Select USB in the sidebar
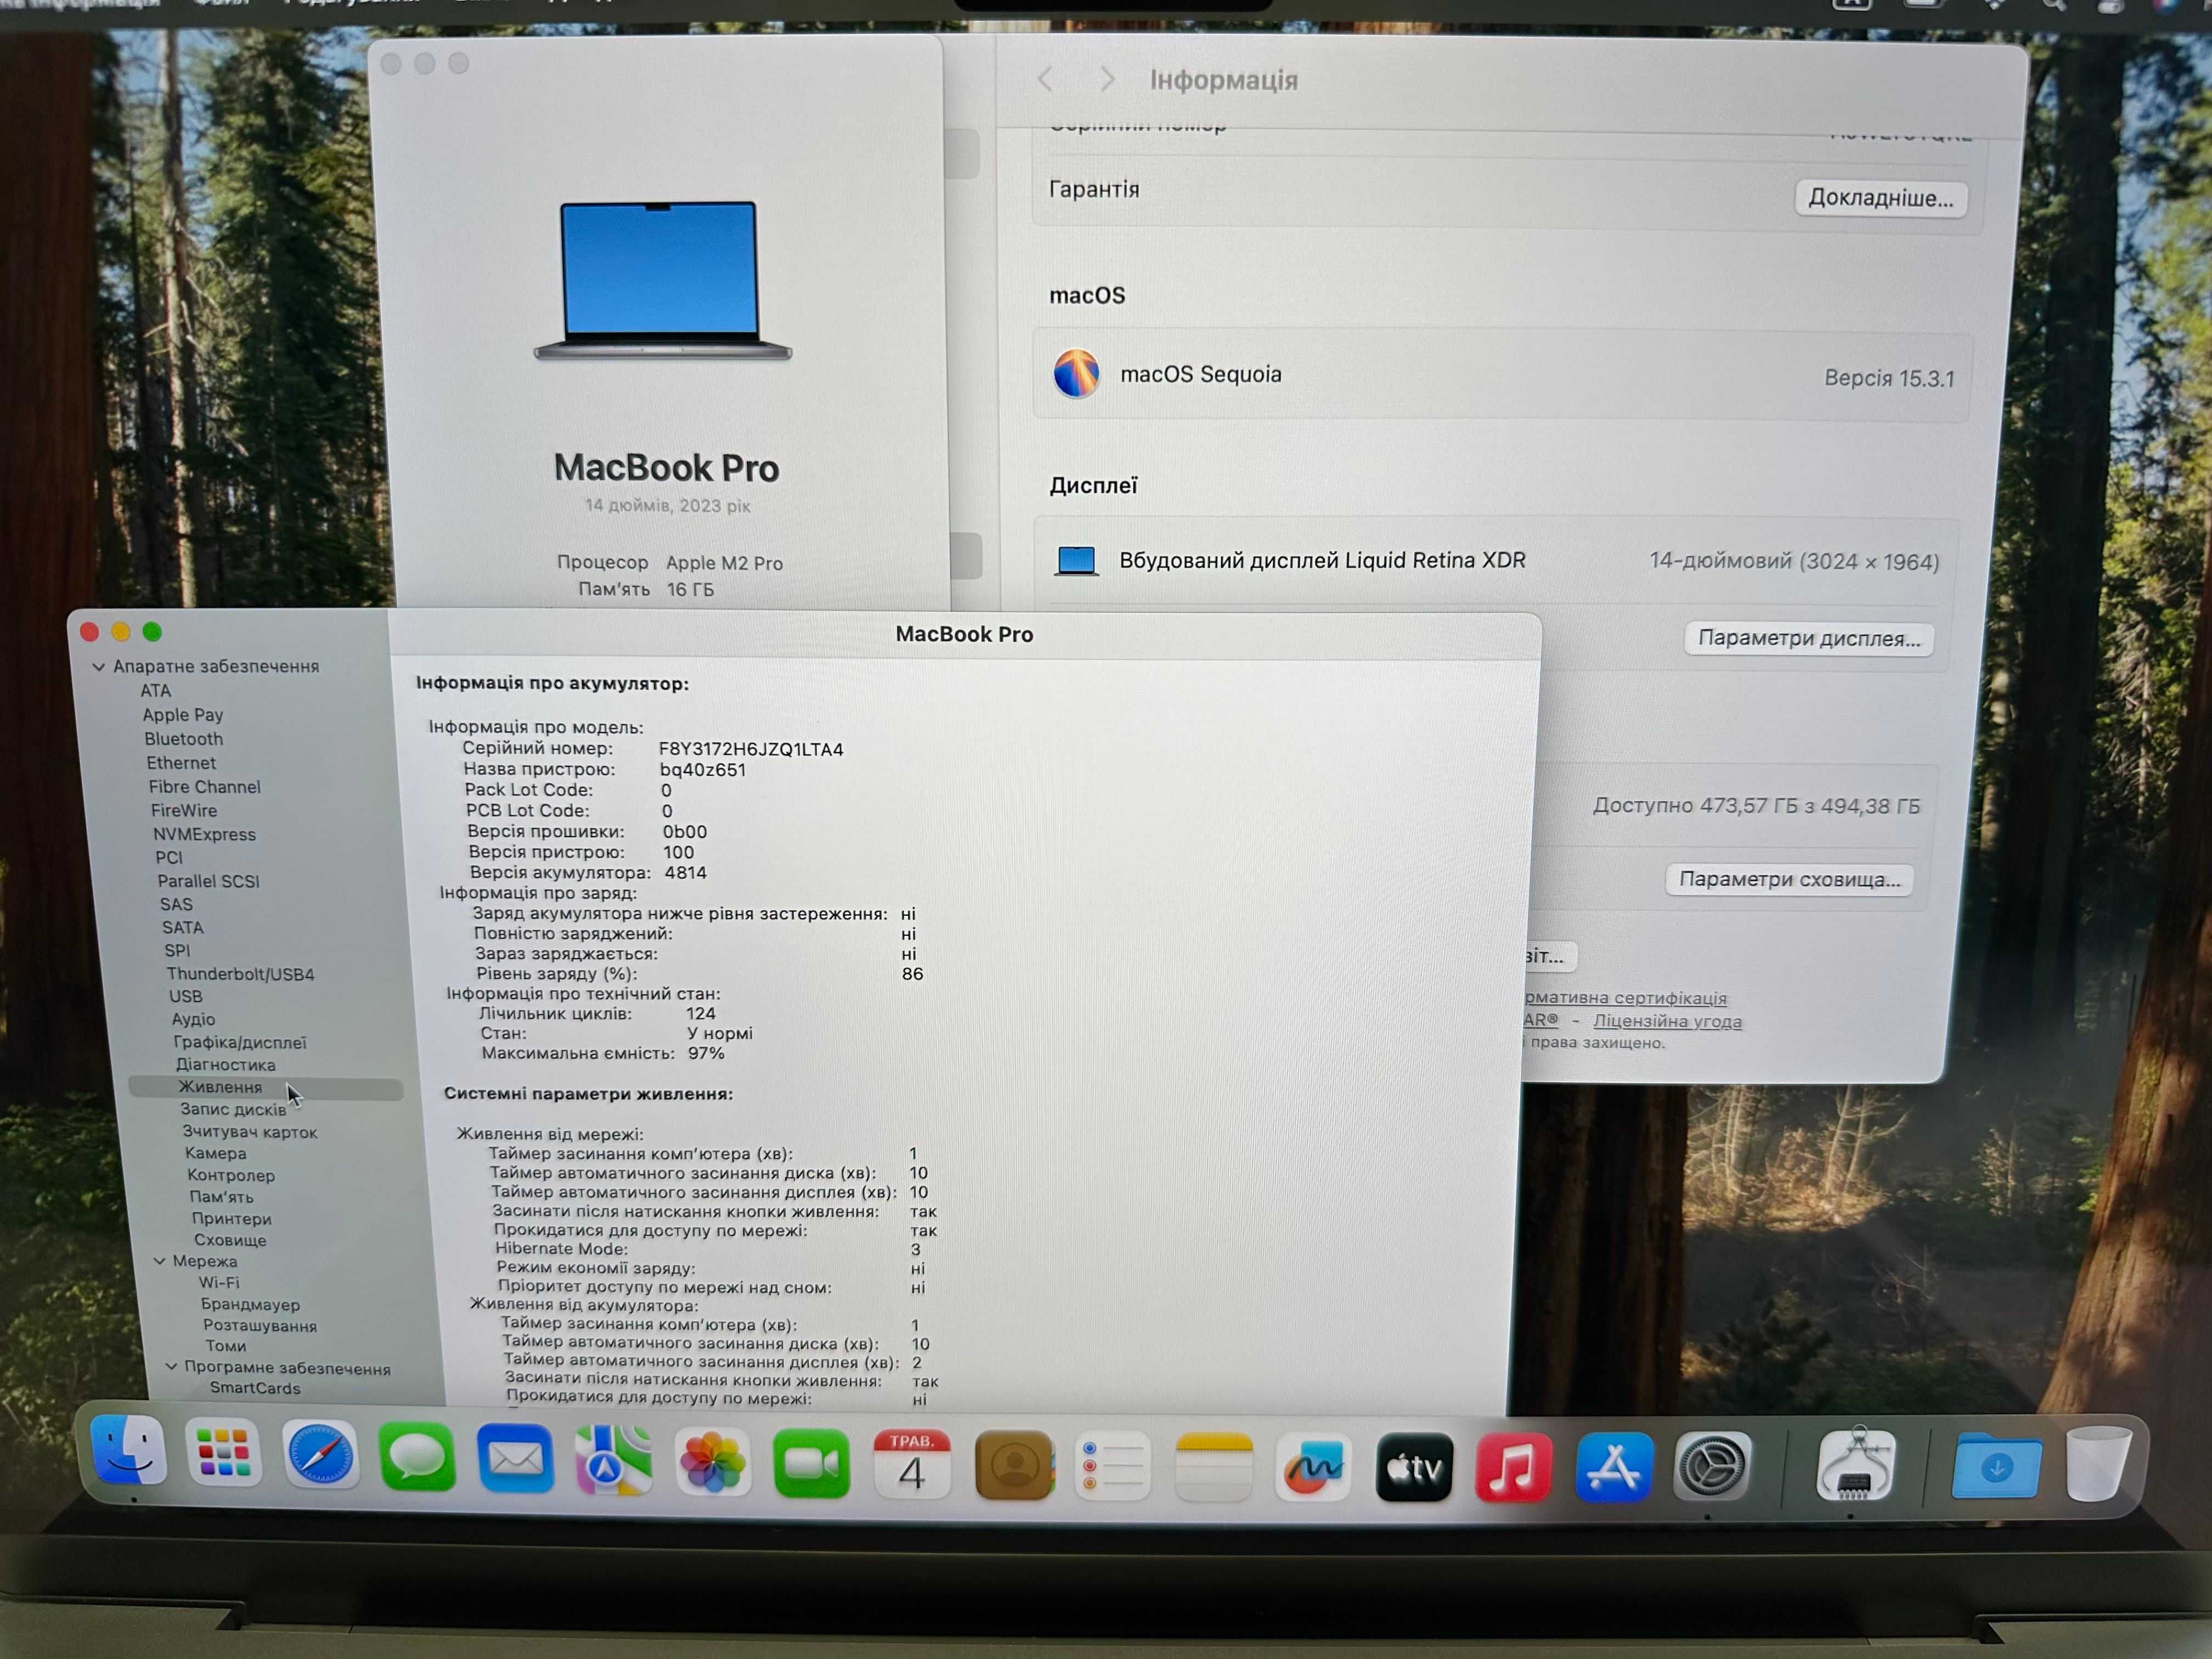 [x=186, y=996]
